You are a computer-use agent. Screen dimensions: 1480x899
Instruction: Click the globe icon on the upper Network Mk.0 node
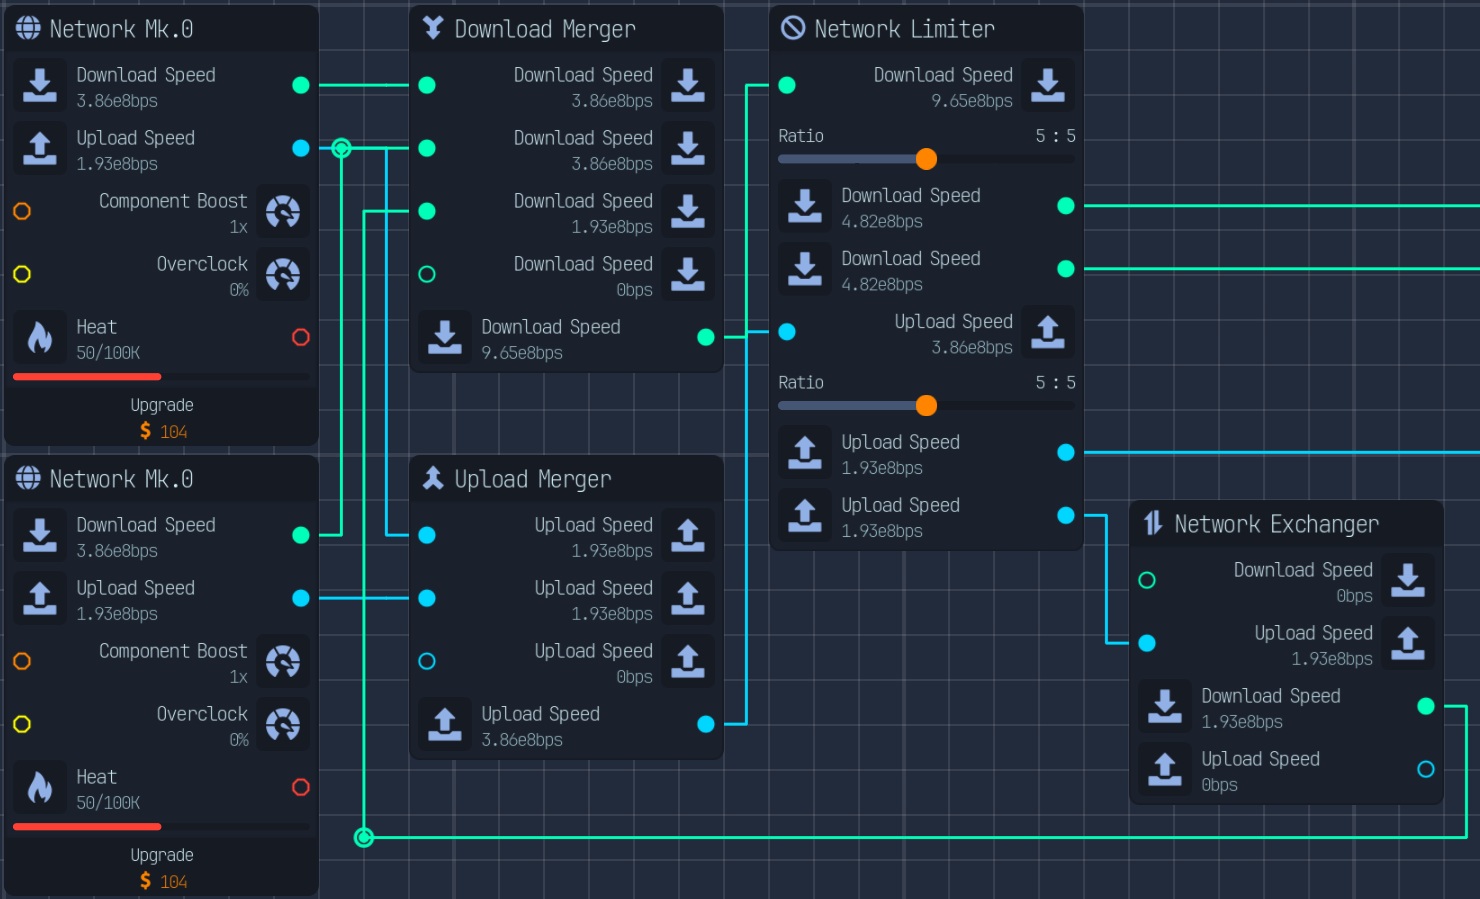point(28,29)
